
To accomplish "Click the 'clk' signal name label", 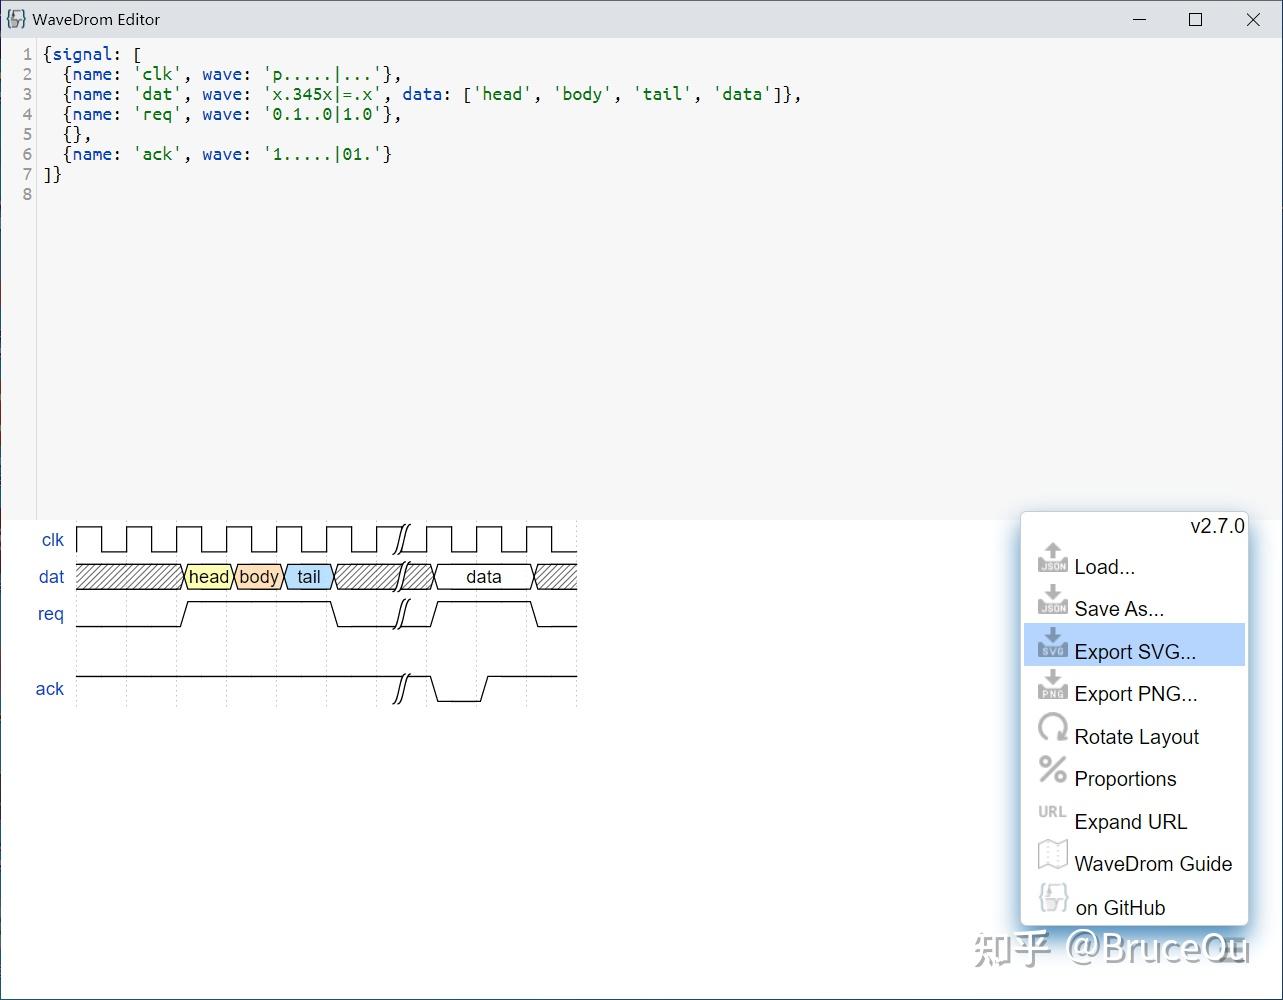I will (x=53, y=540).
